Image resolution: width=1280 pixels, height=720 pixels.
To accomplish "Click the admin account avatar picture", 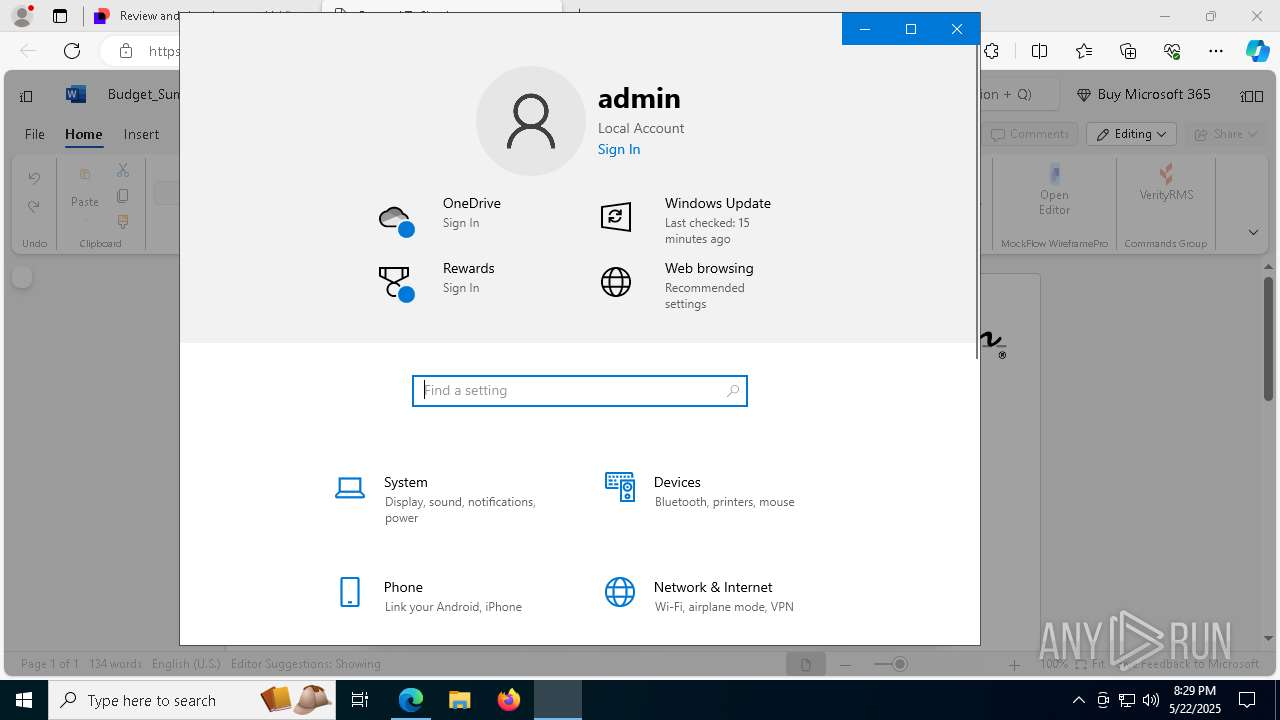I will (x=531, y=121).
